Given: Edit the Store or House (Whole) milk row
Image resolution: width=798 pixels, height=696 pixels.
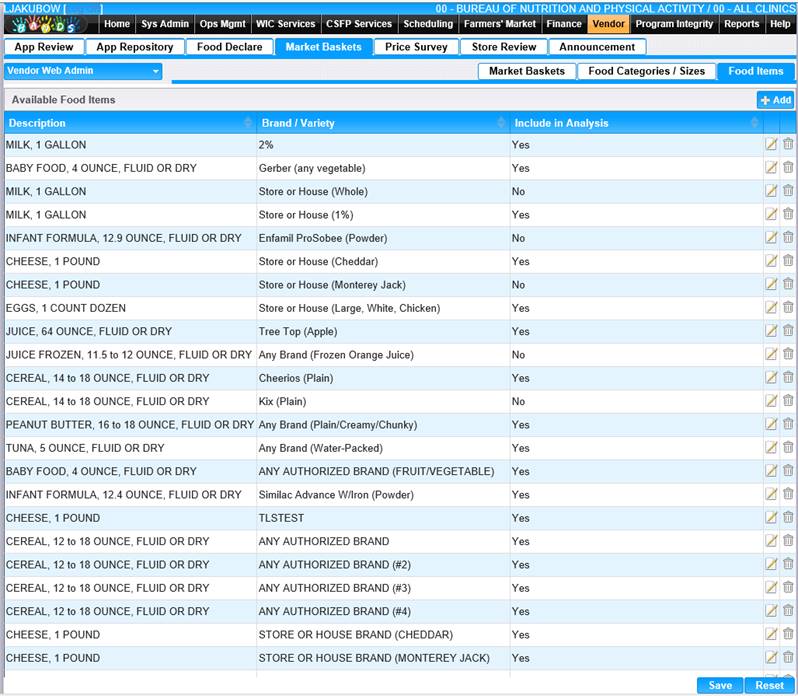Looking at the screenshot, I should (771, 191).
